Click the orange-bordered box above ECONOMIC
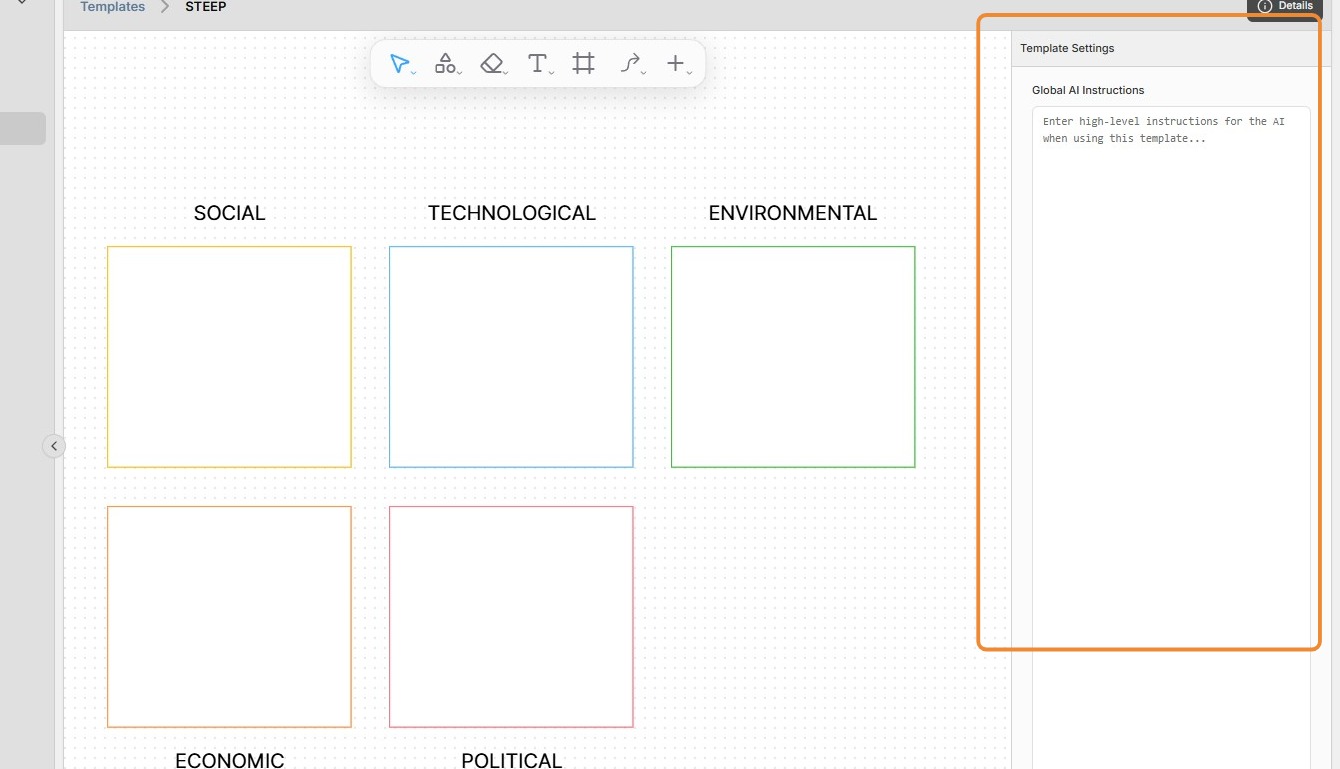 [229, 617]
